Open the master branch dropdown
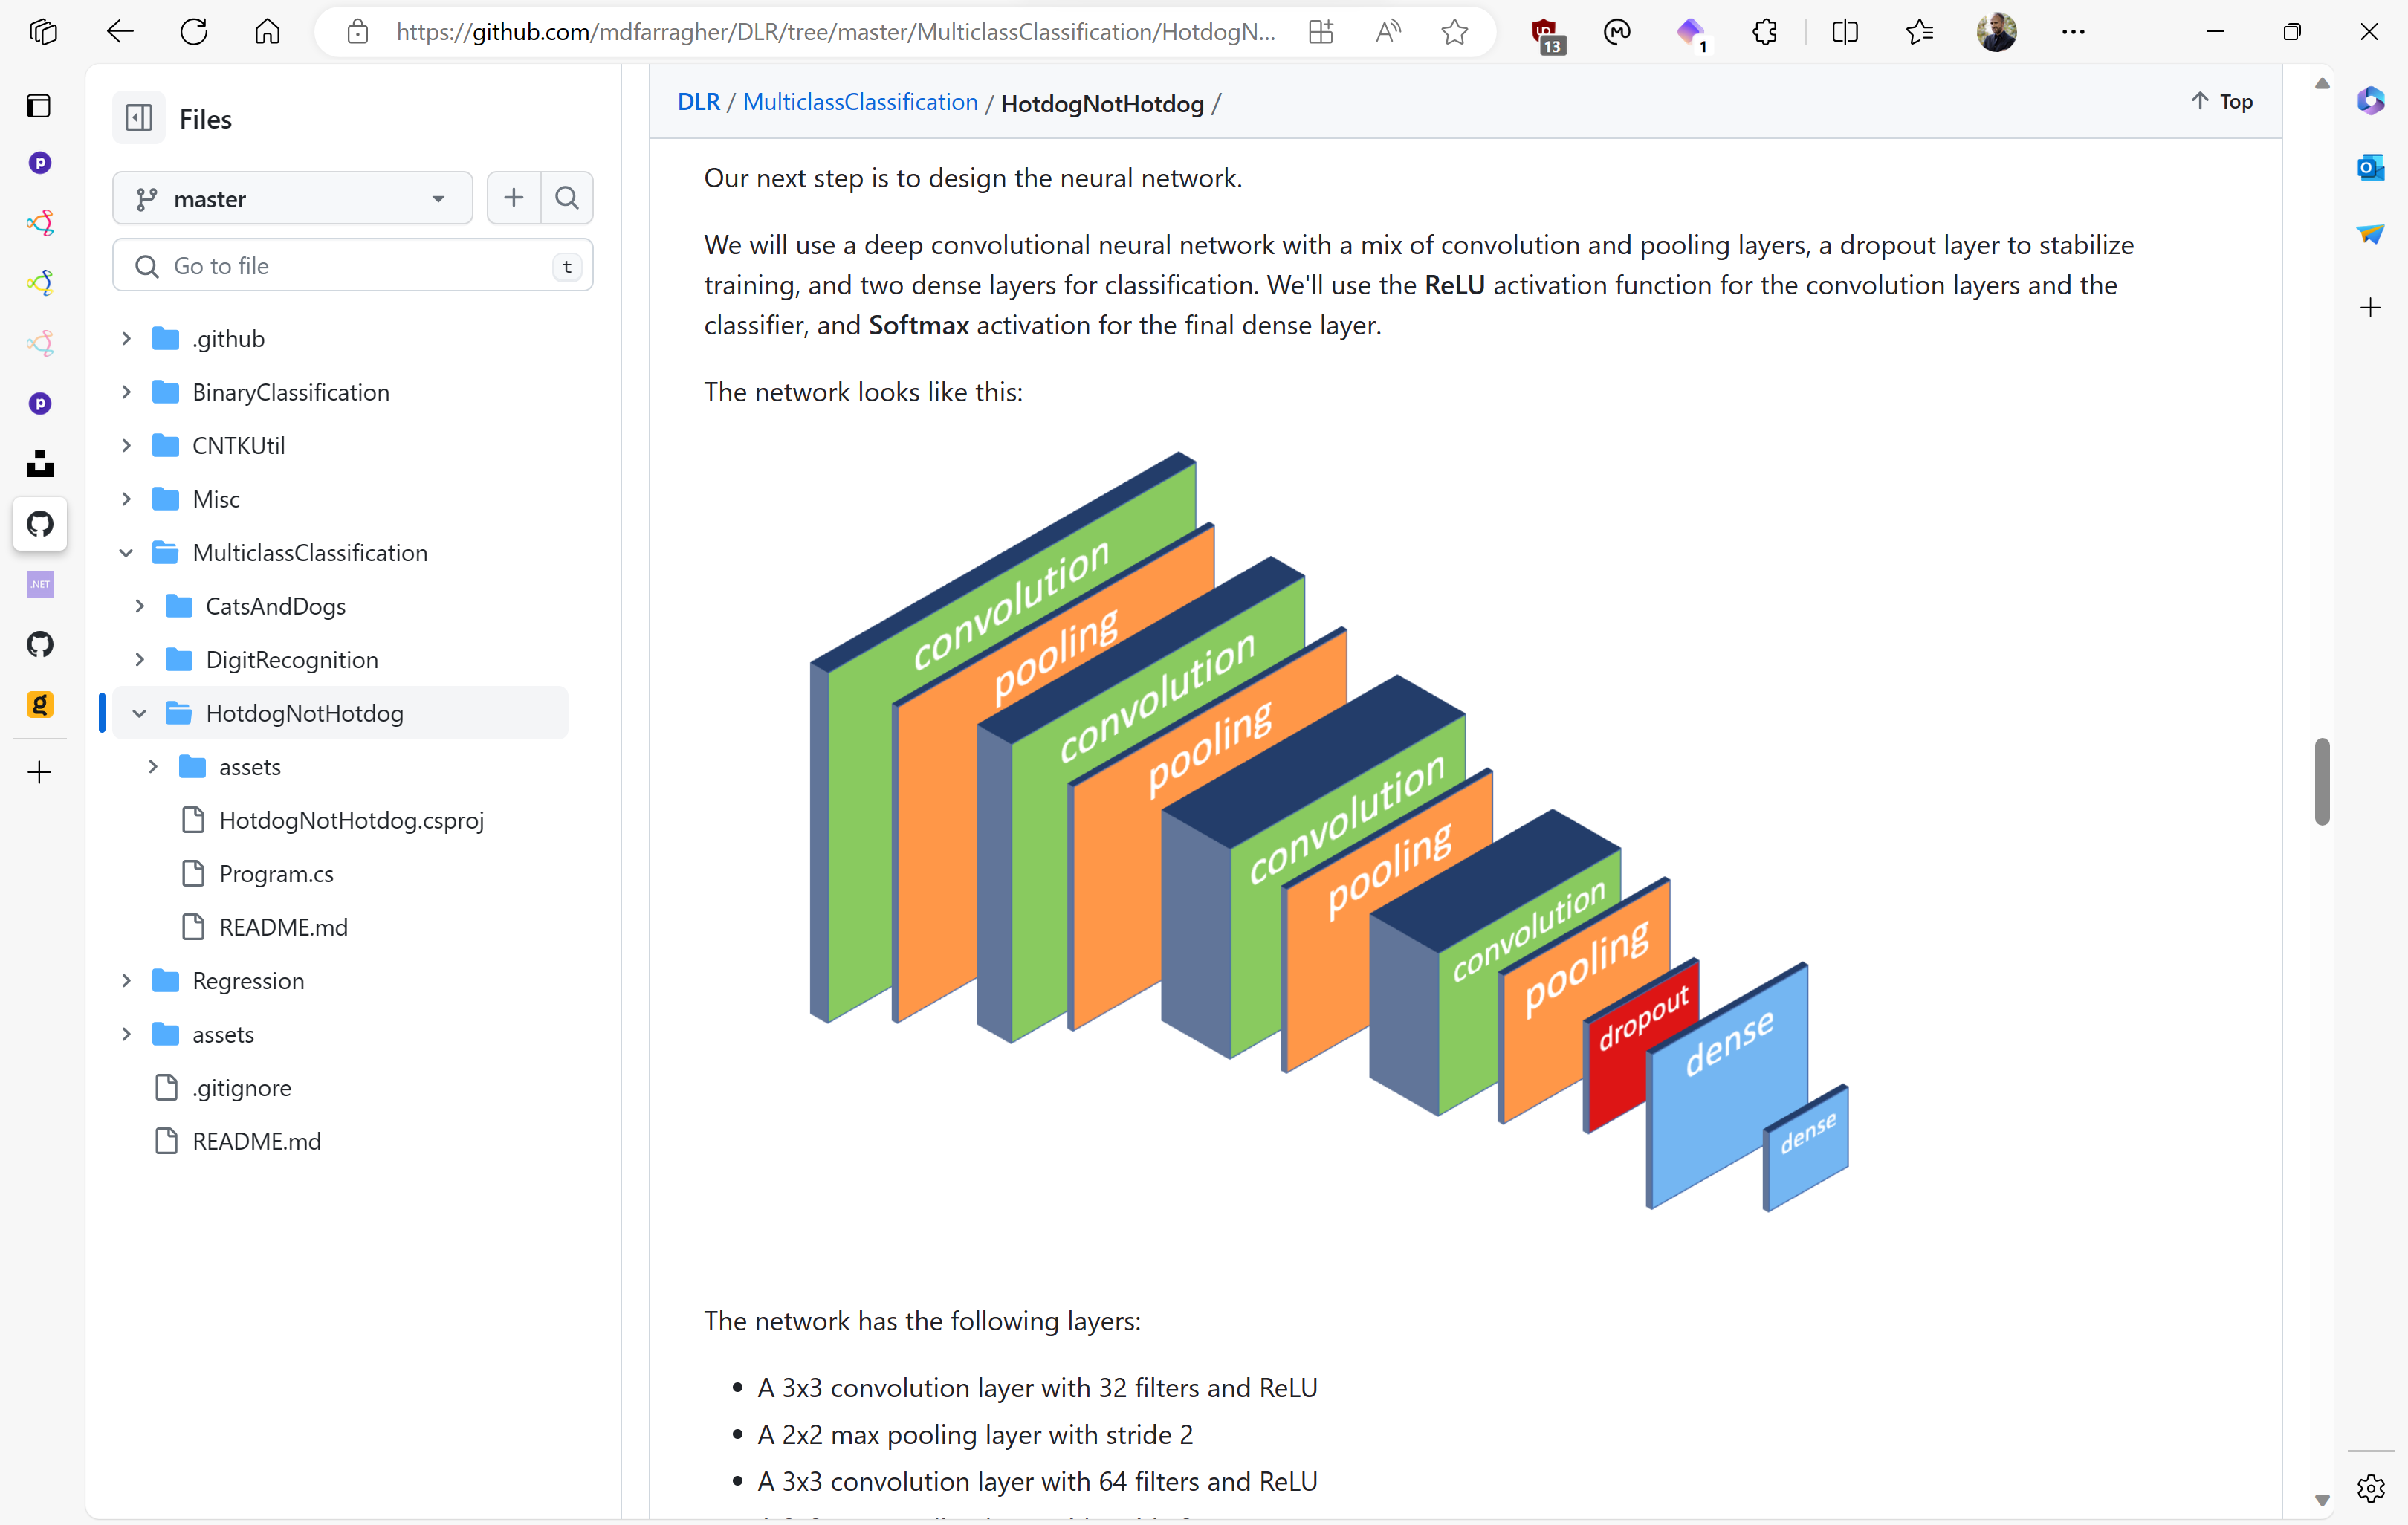2408x1525 pixels. click(292, 199)
